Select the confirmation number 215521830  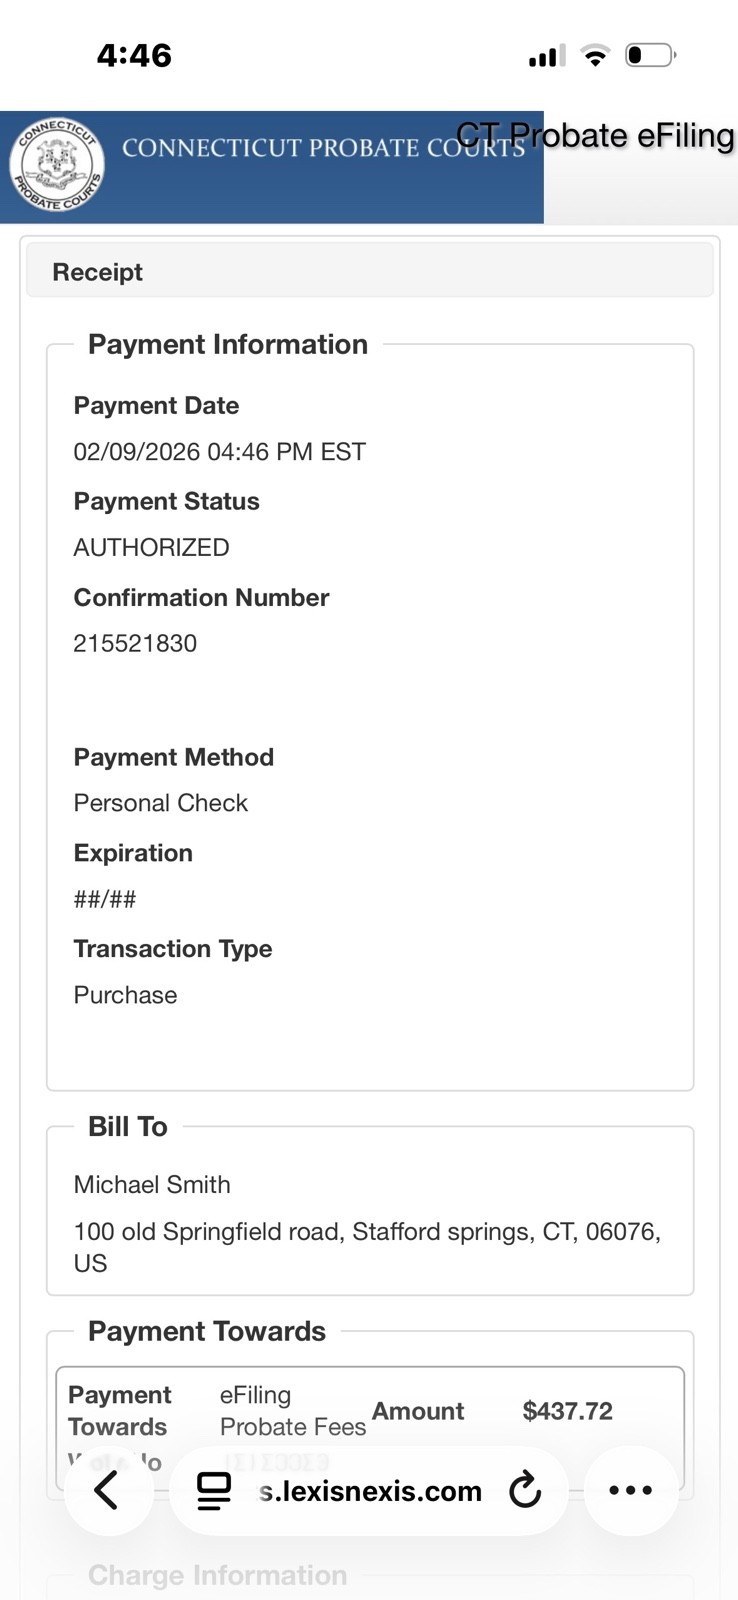(x=135, y=643)
